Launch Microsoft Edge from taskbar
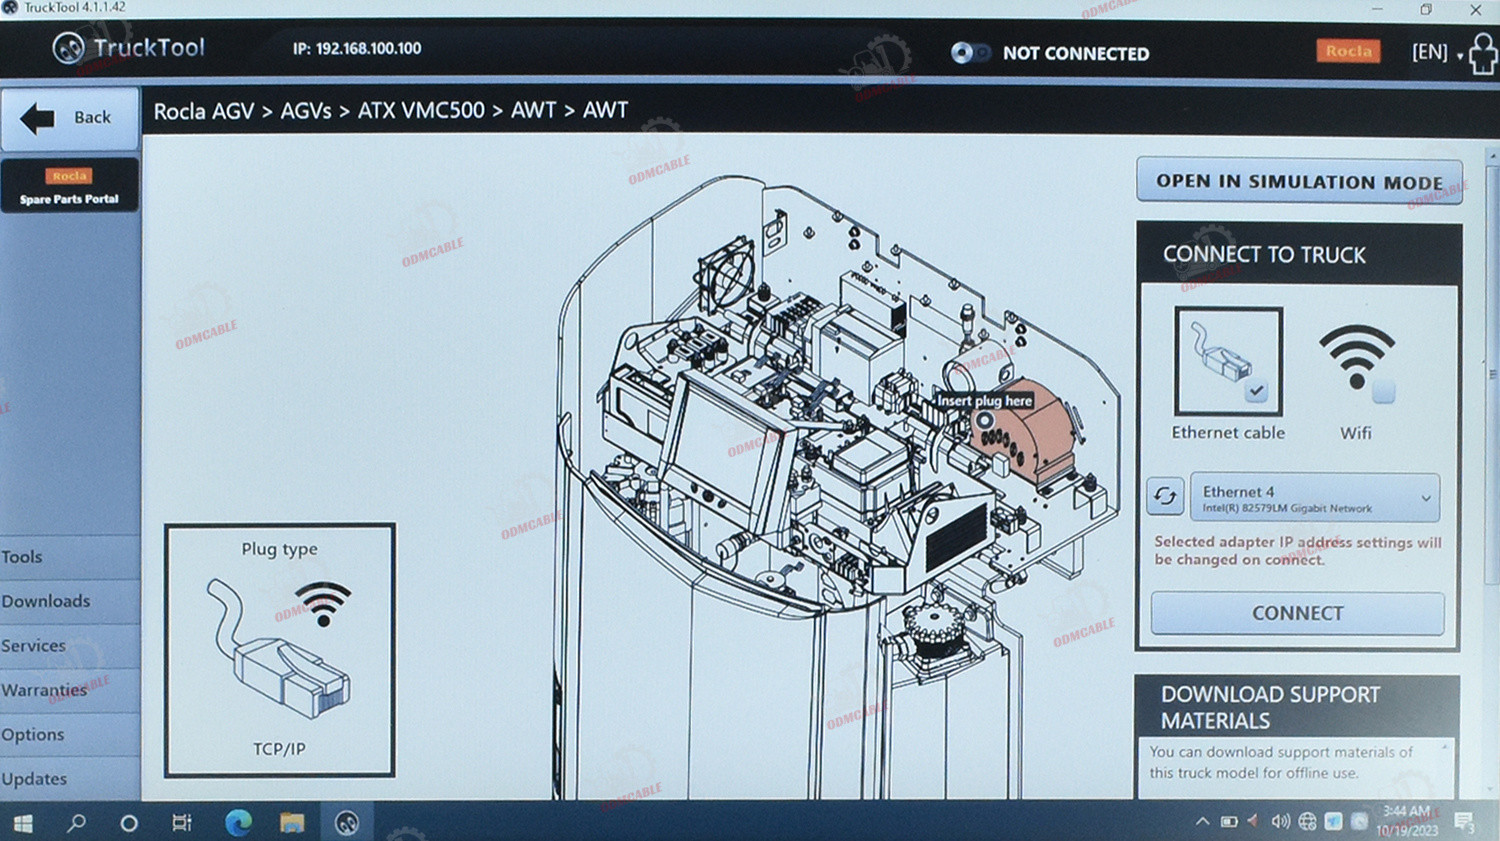 pos(238,823)
